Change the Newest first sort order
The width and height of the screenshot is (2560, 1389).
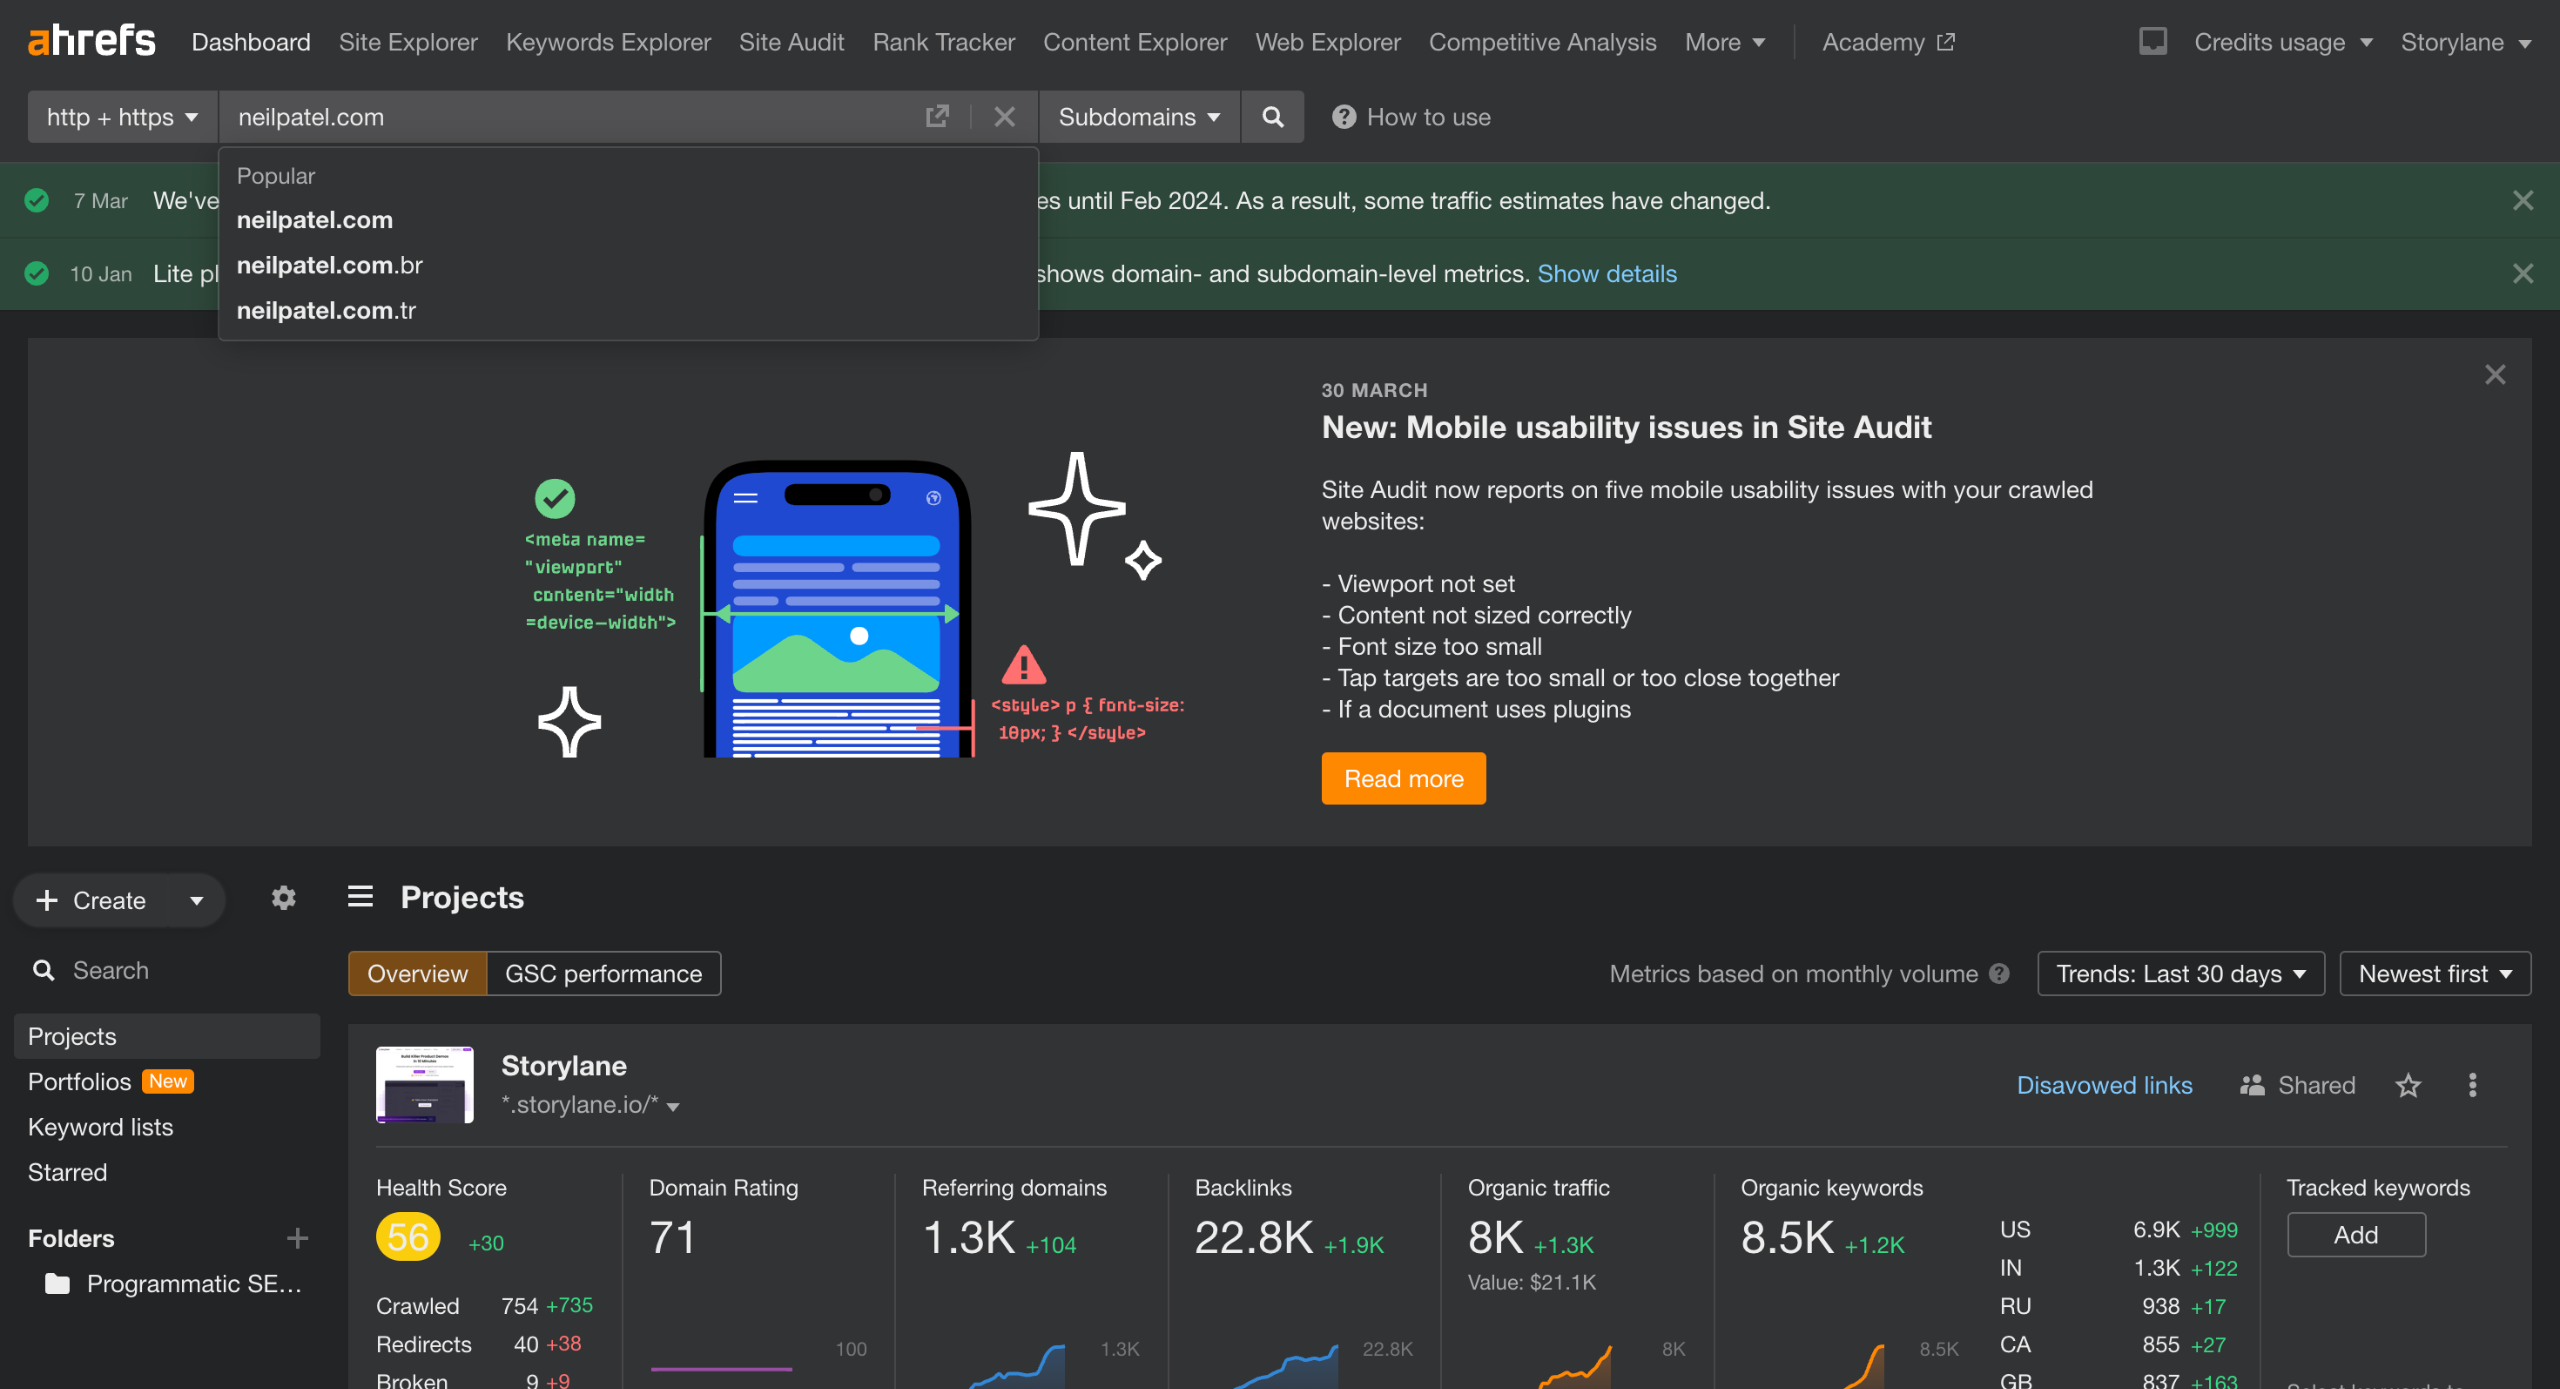[2435, 974]
